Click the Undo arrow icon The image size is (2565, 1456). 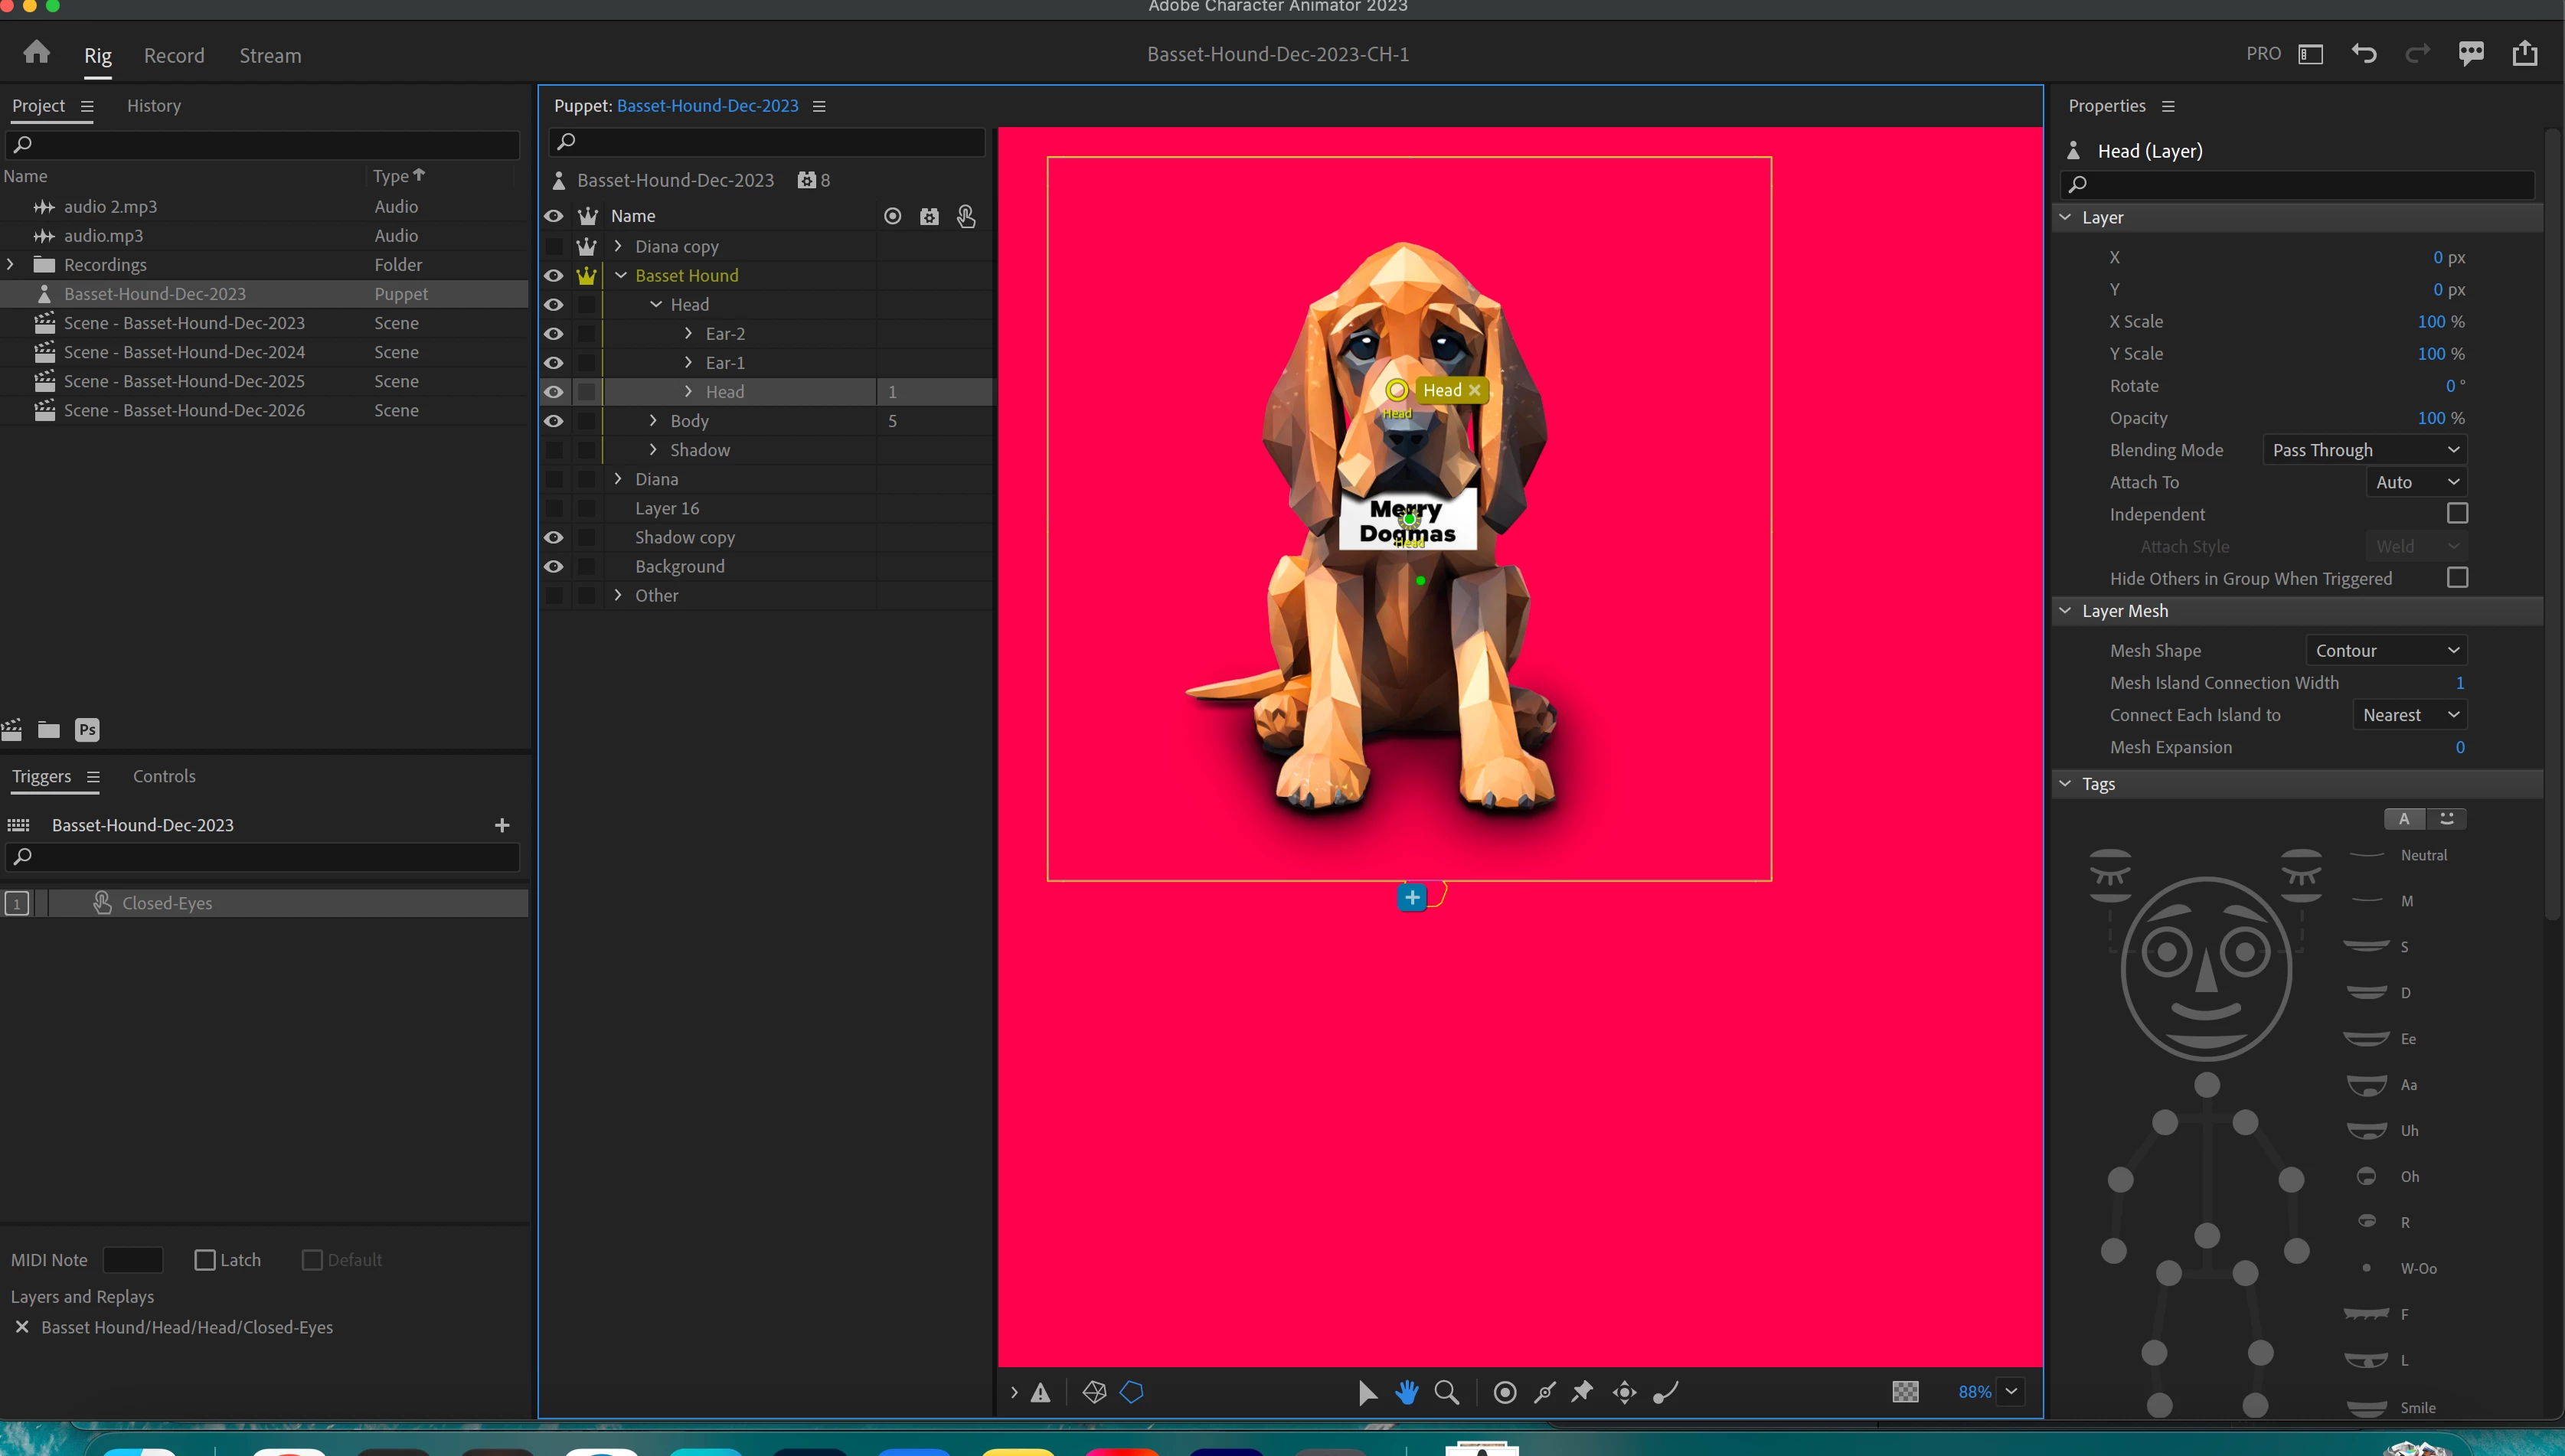point(2364,53)
